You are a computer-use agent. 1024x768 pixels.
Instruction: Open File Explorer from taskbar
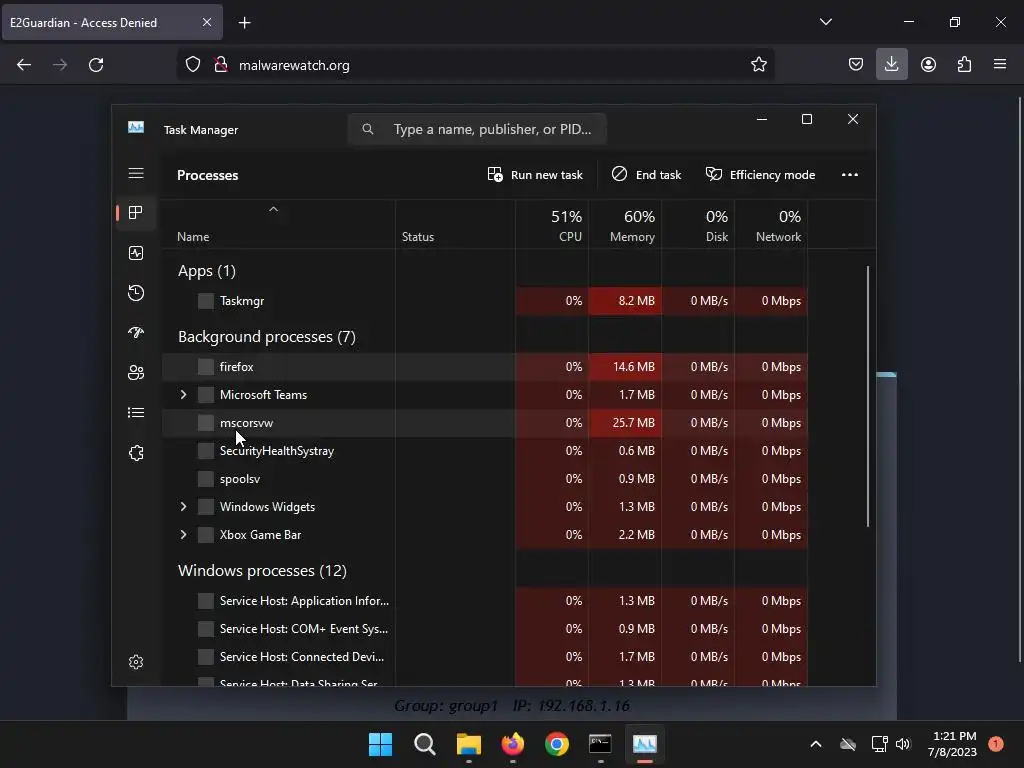pos(468,744)
